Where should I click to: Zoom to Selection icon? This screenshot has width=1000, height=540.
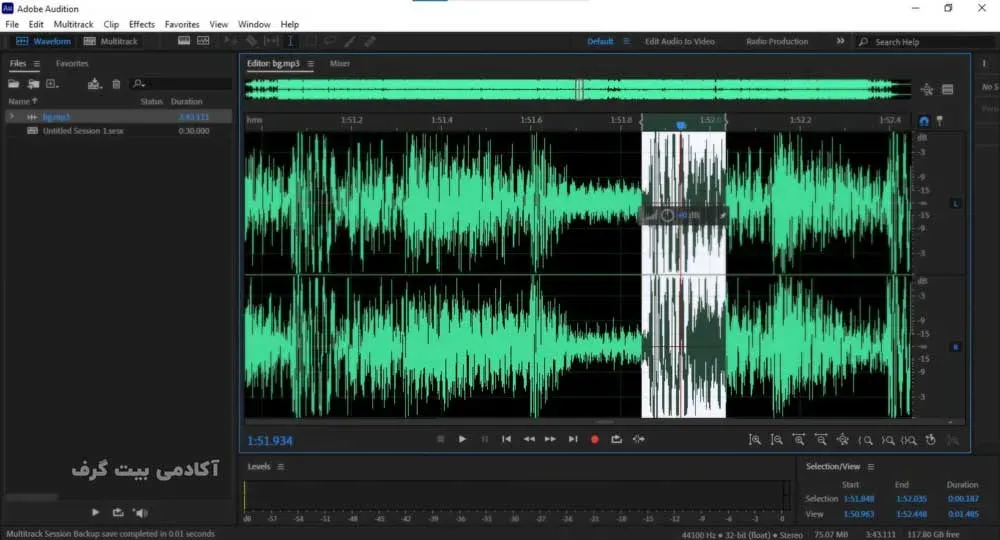[909, 440]
